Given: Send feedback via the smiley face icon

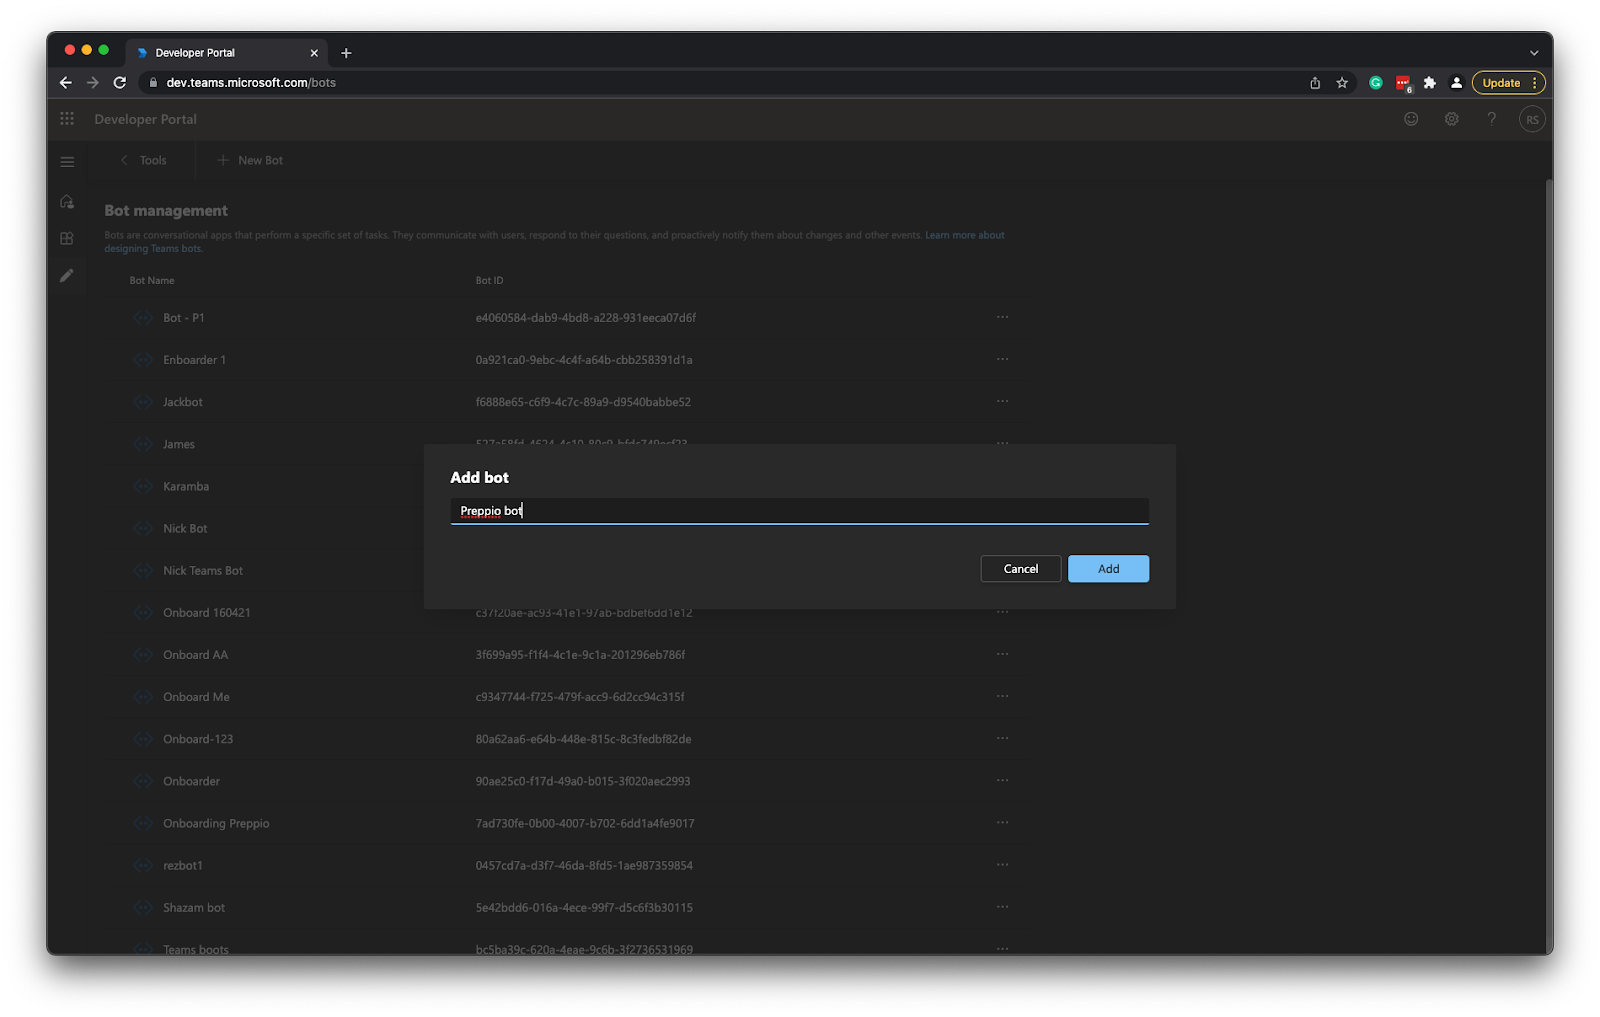Looking at the screenshot, I should pos(1410,118).
